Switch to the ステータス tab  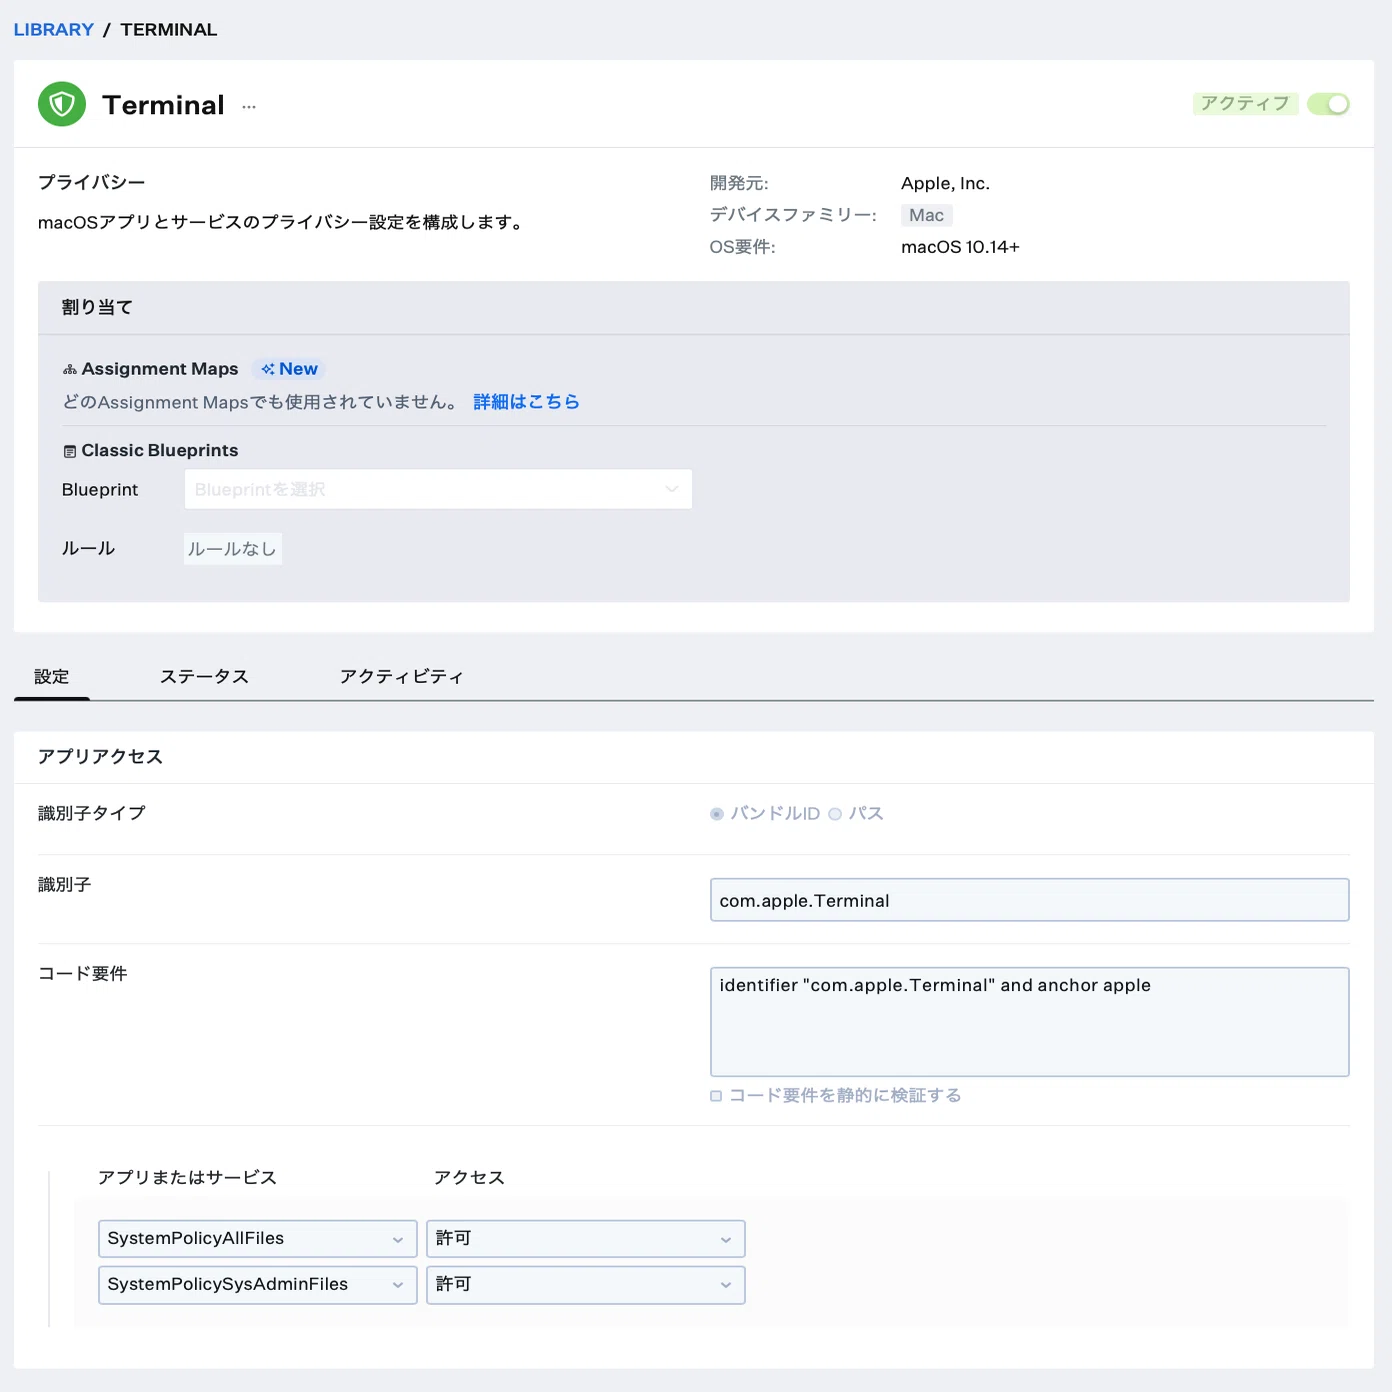205,677
